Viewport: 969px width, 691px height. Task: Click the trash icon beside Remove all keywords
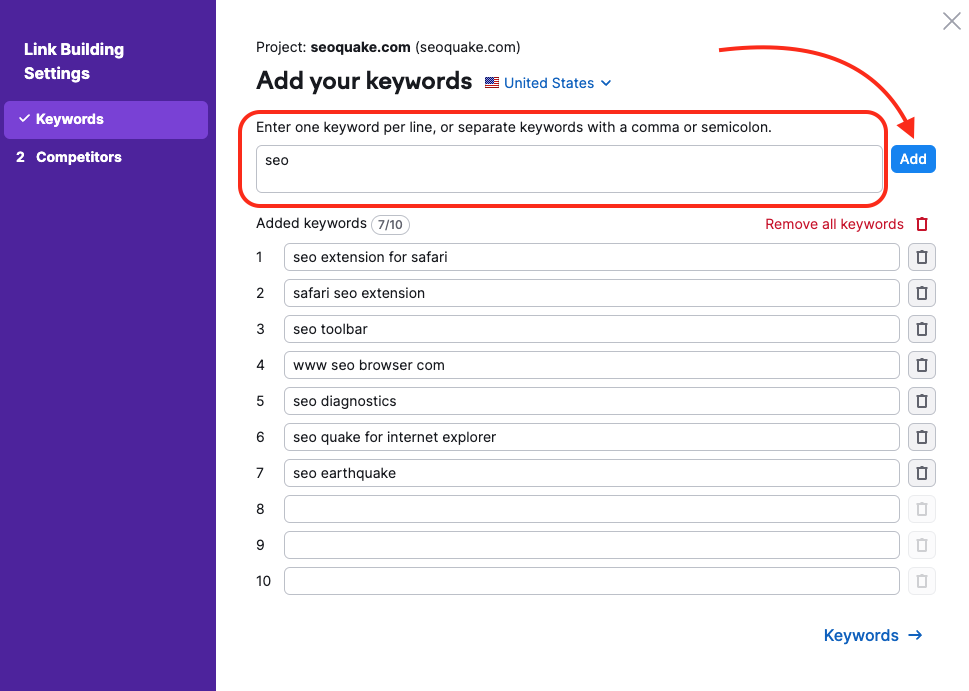(x=921, y=224)
